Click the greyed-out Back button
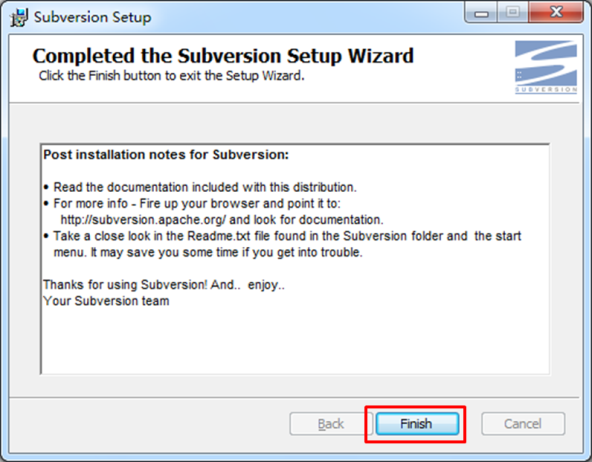This screenshot has height=462, width=592. 331,424
